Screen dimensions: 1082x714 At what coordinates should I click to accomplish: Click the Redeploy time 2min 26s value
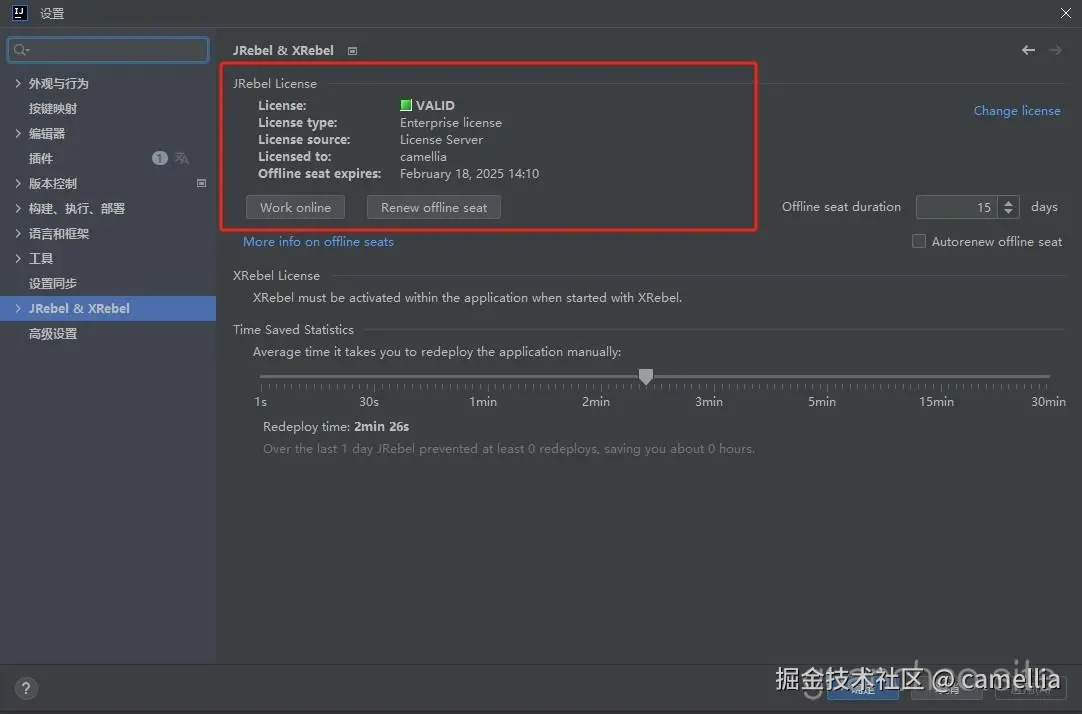pyautogui.click(x=382, y=426)
